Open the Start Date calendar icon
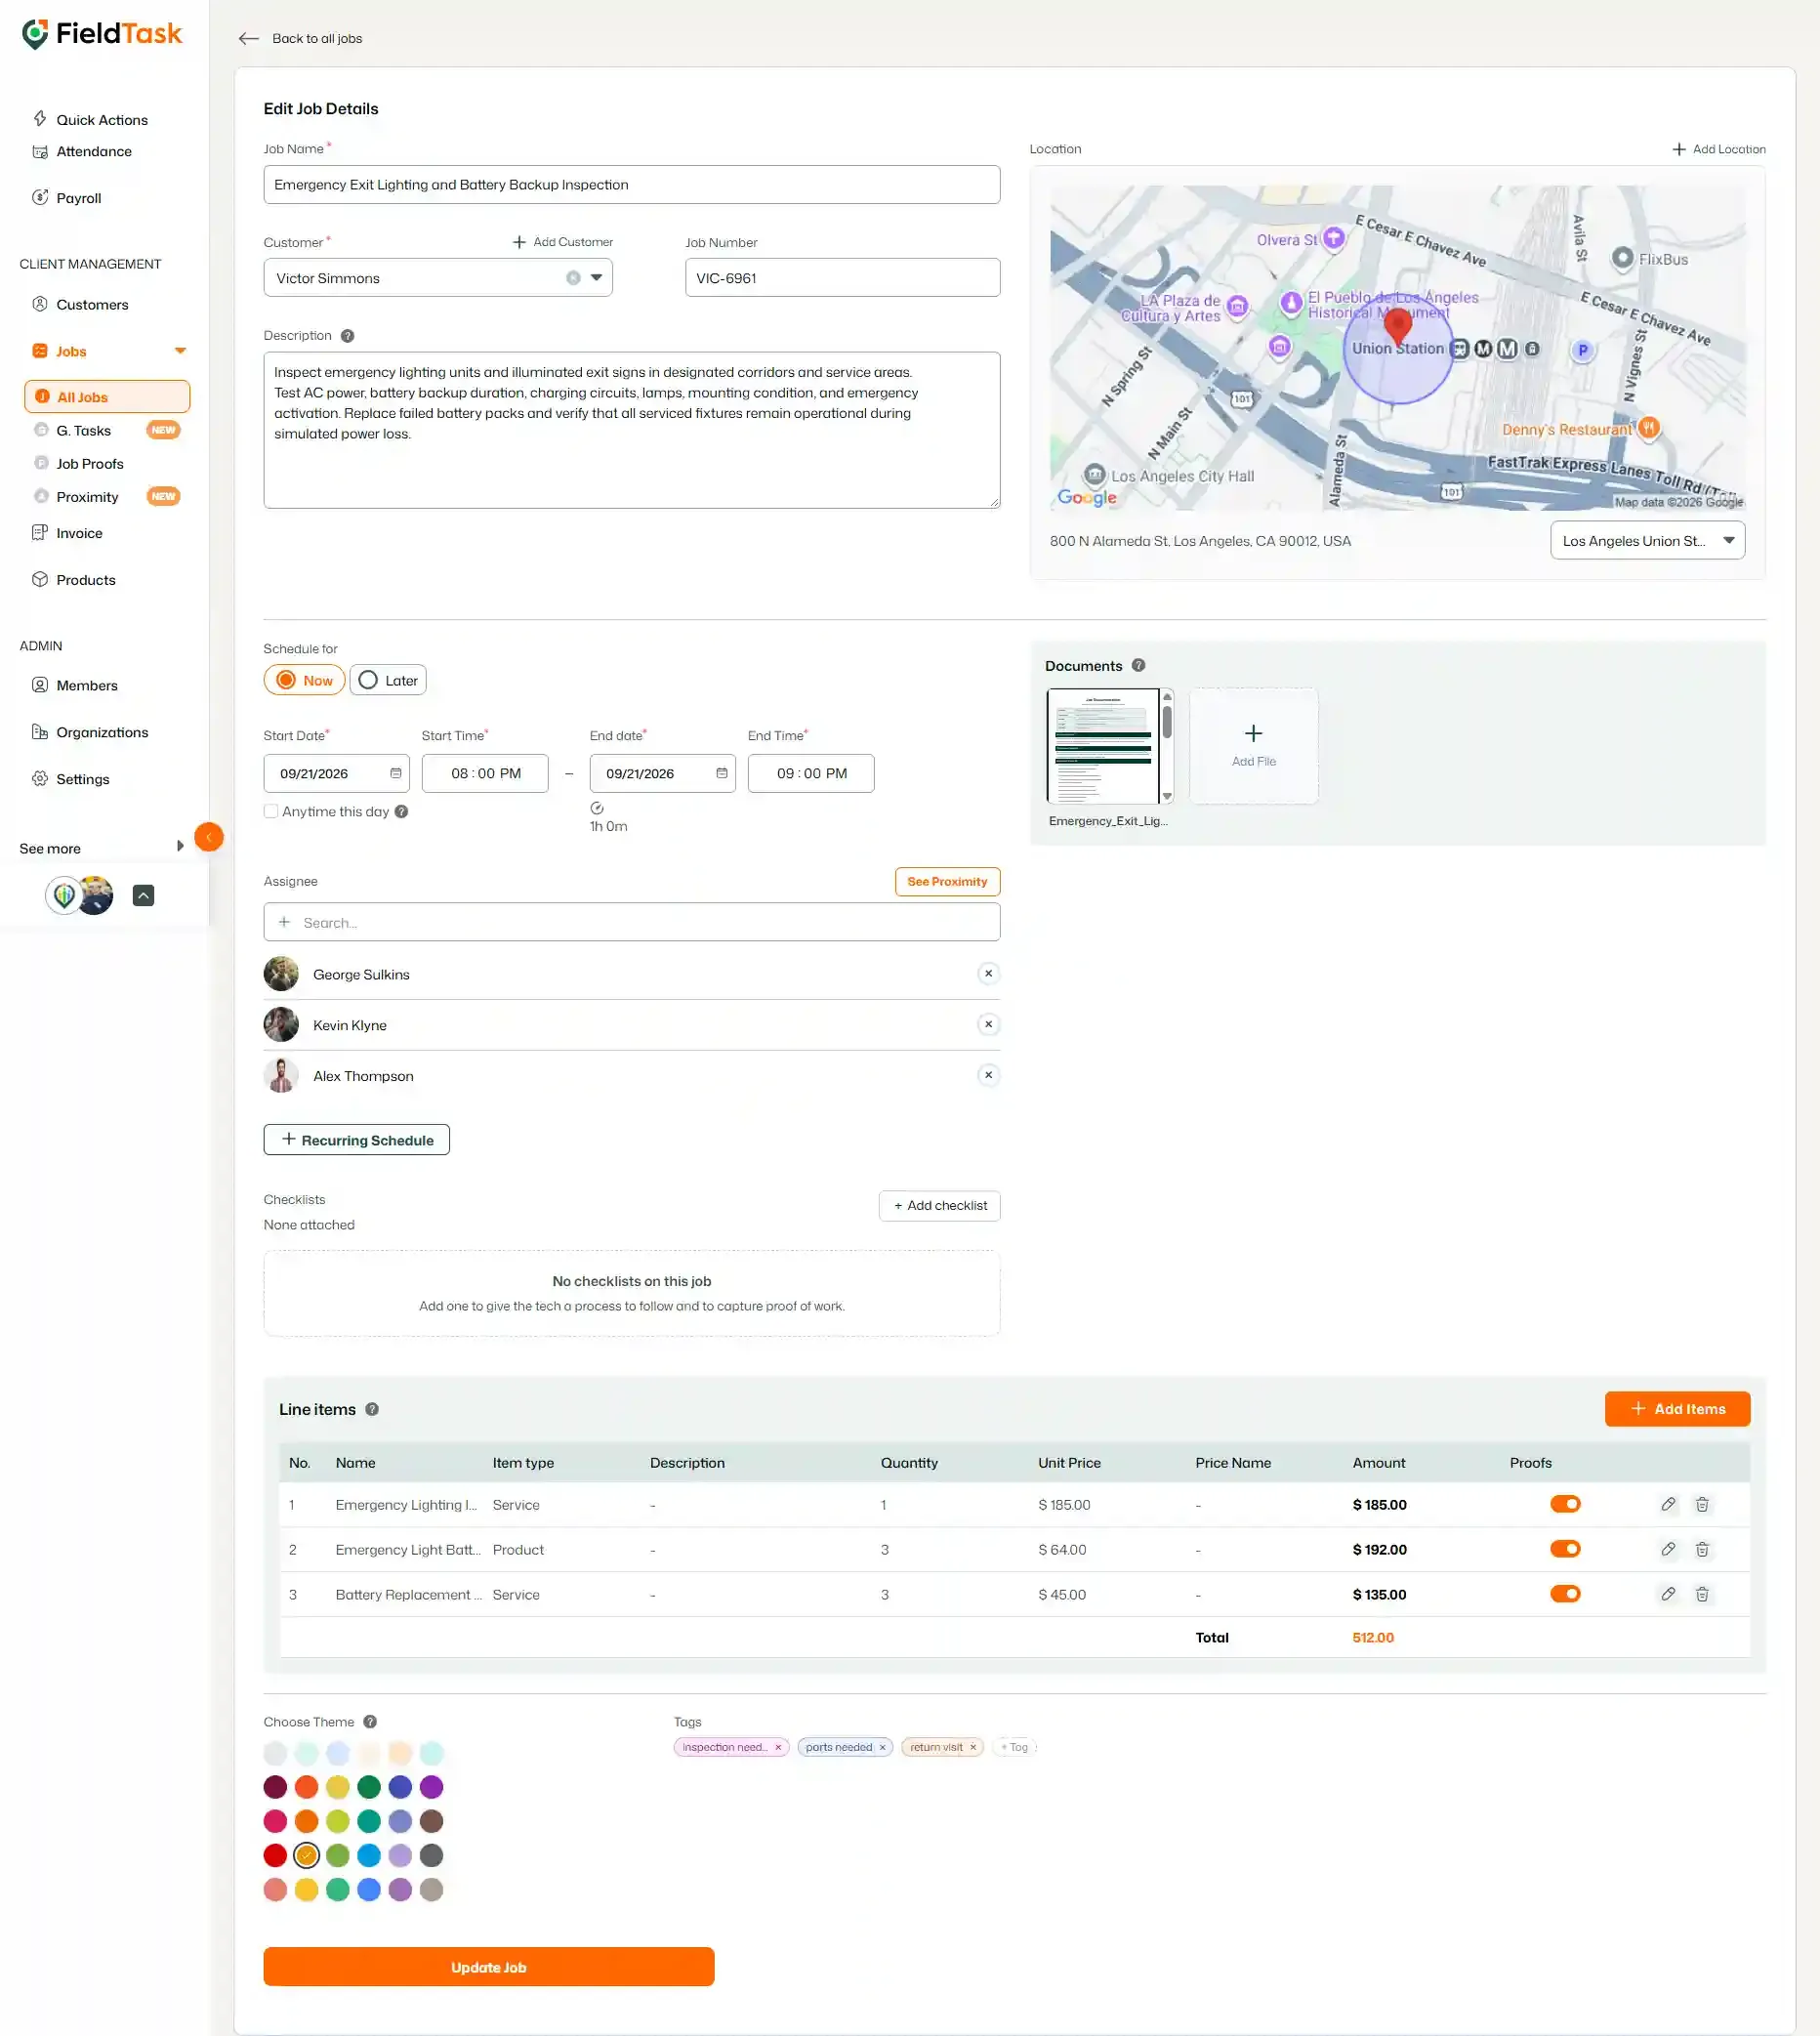This screenshot has width=1820, height=2036. (x=396, y=773)
